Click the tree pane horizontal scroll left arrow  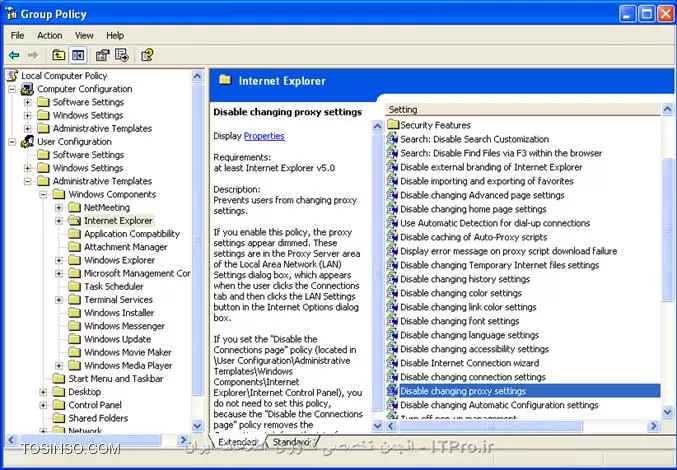tap(11, 440)
